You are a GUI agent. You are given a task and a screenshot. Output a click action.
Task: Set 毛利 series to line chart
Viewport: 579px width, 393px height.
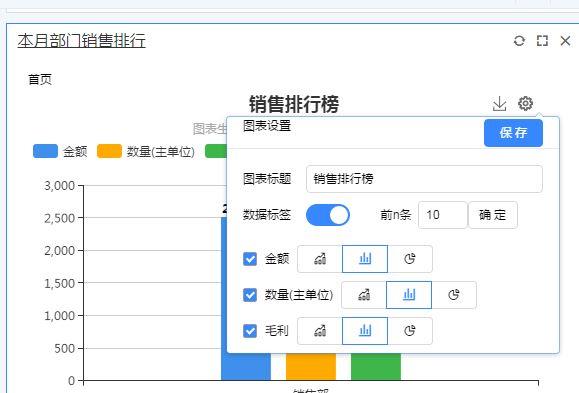pos(320,331)
